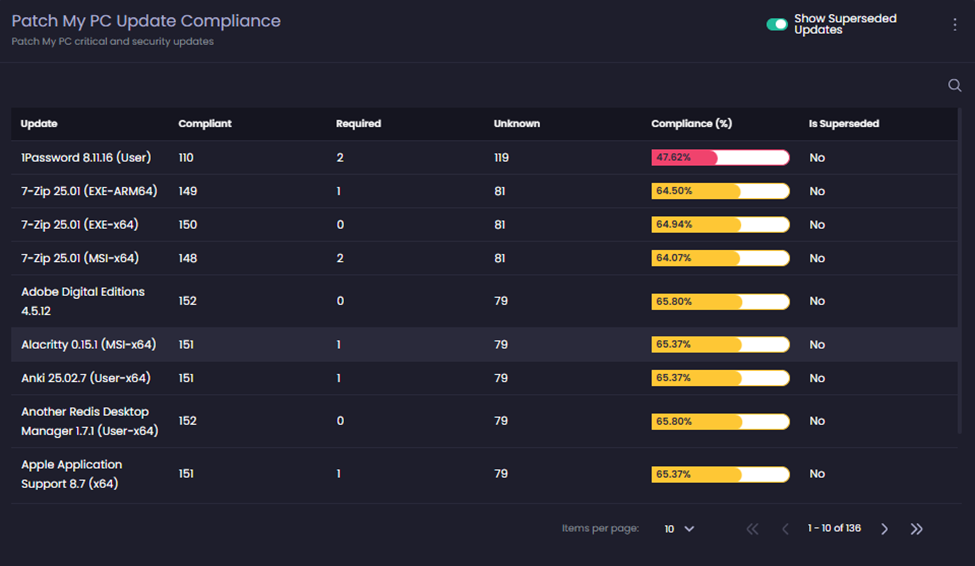Viewport: 975px width, 566px height.
Task: Select the 7-Zip 25.01 (EXE-ARM64) entry
Action: pyautogui.click(x=89, y=191)
